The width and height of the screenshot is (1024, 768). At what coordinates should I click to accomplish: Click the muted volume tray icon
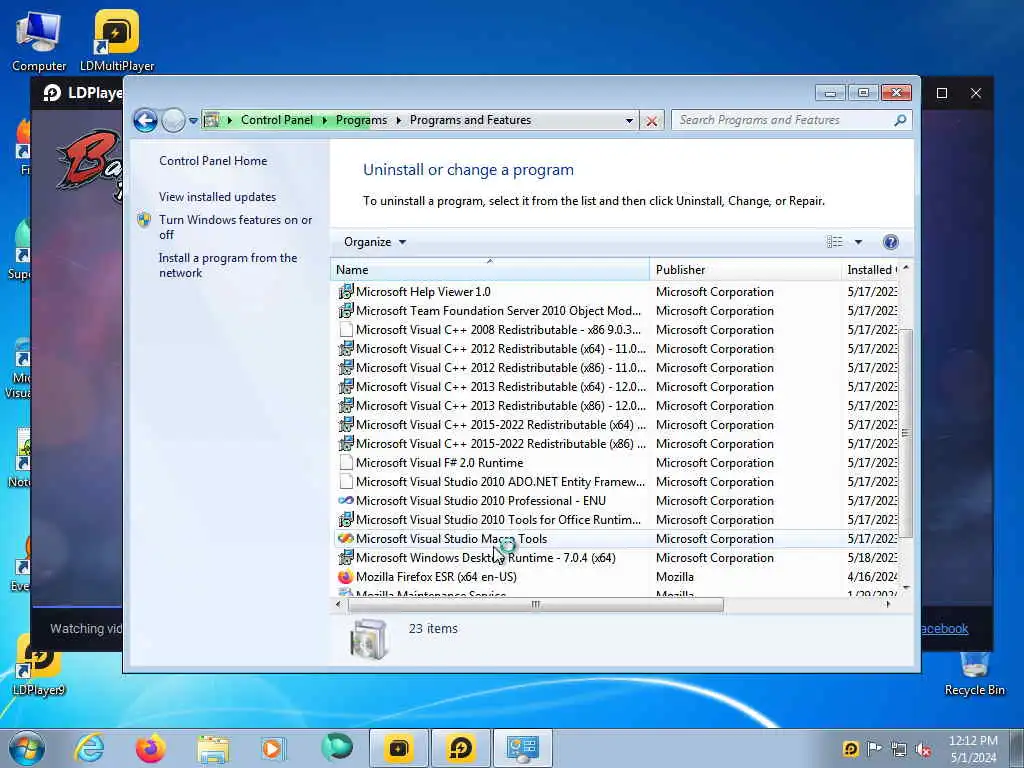pos(923,750)
